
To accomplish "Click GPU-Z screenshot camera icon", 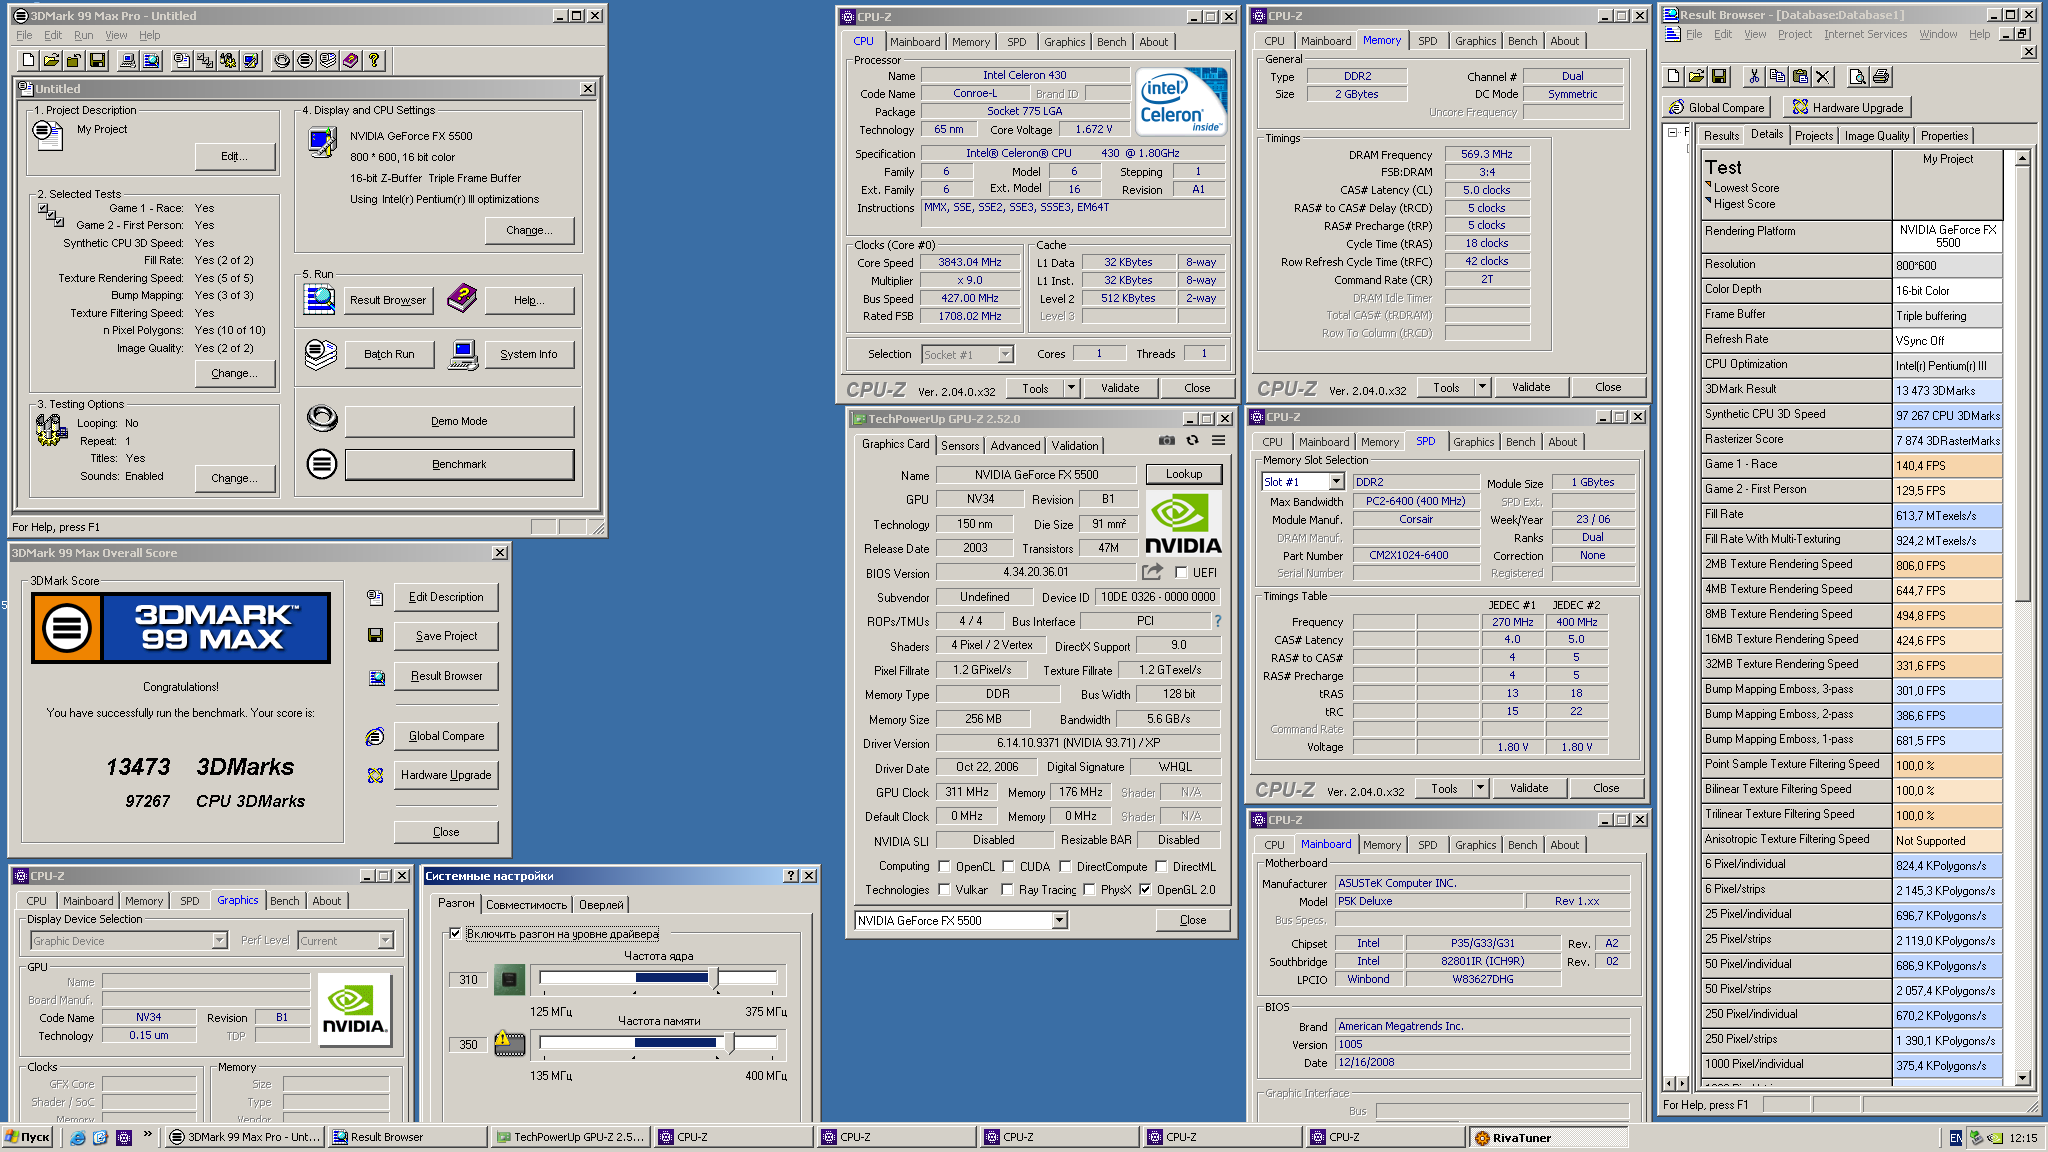I will 1166,440.
